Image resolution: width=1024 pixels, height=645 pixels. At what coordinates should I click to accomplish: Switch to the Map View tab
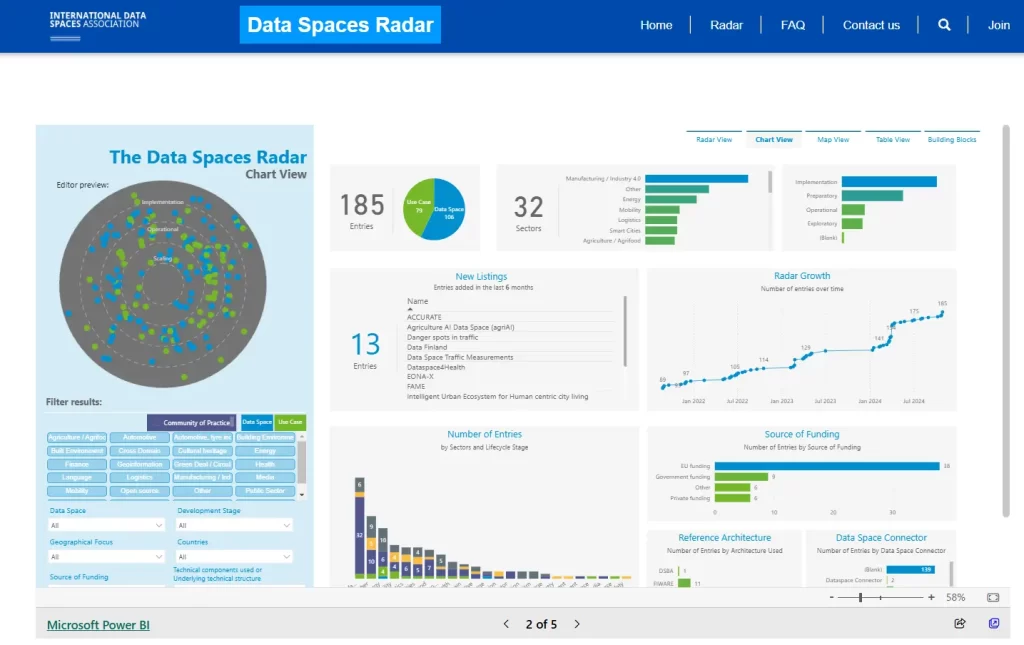(832, 140)
